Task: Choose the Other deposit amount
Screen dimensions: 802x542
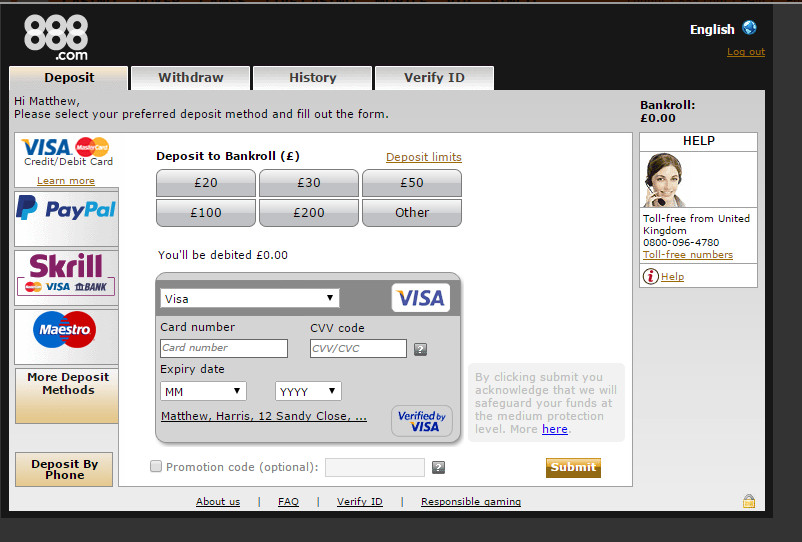Action: tap(412, 213)
